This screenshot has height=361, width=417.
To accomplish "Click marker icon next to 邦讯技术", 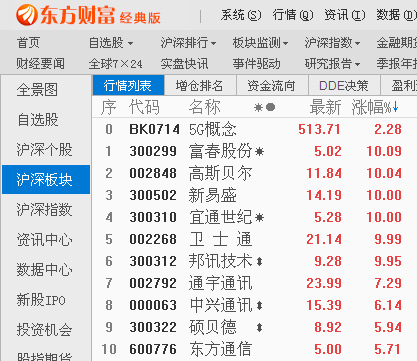I will (260, 262).
